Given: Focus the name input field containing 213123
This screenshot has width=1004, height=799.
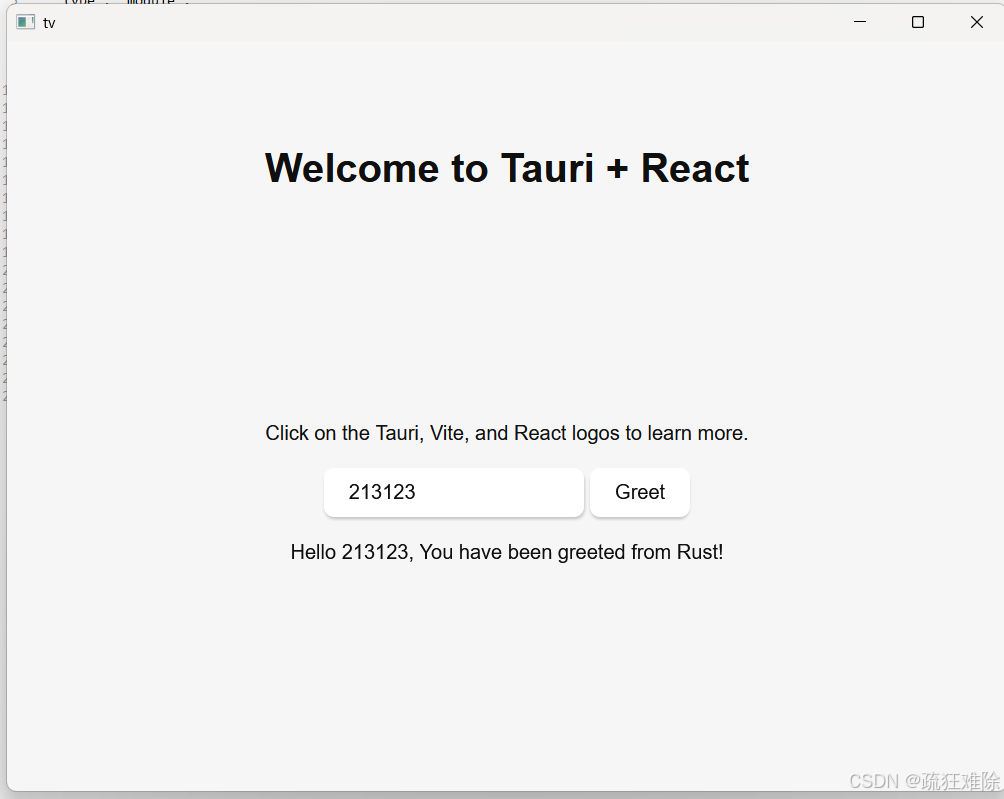Looking at the screenshot, I should [454, 492].
